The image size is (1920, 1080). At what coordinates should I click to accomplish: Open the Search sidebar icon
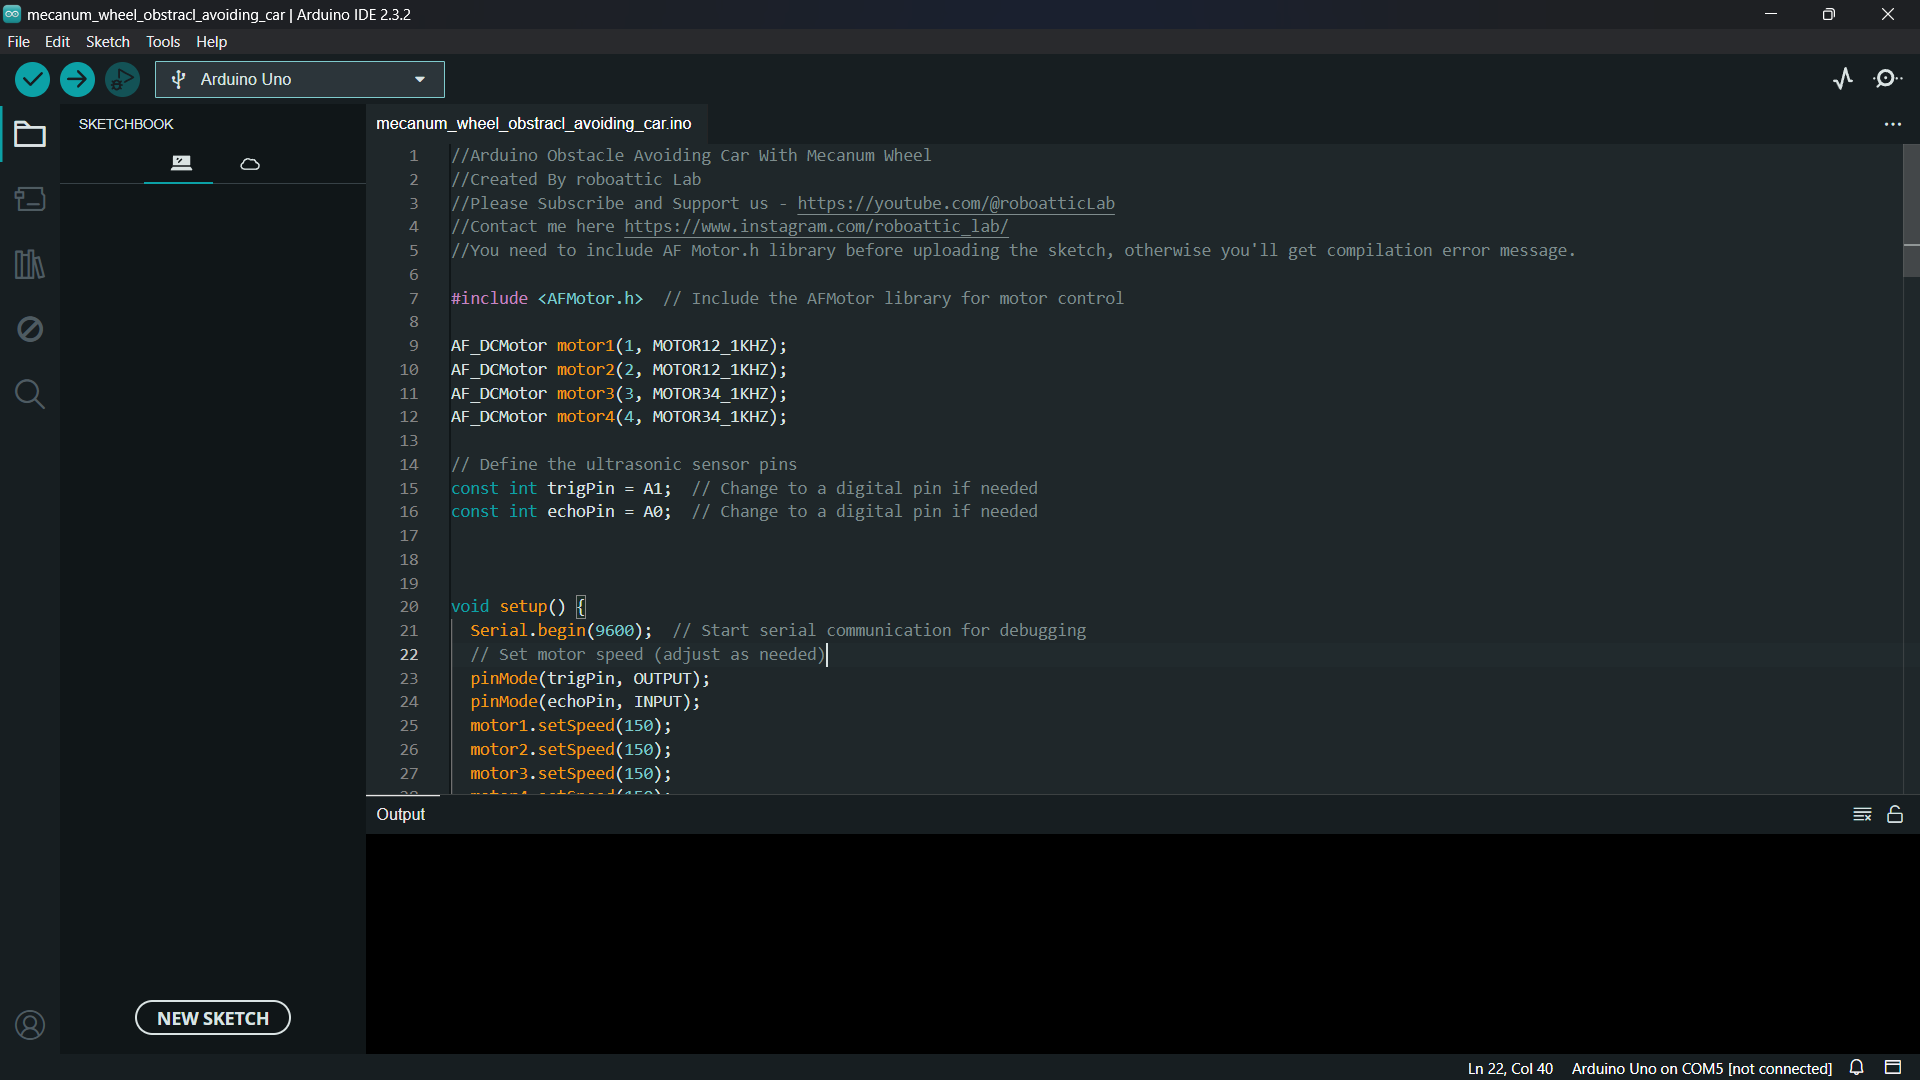30,394
